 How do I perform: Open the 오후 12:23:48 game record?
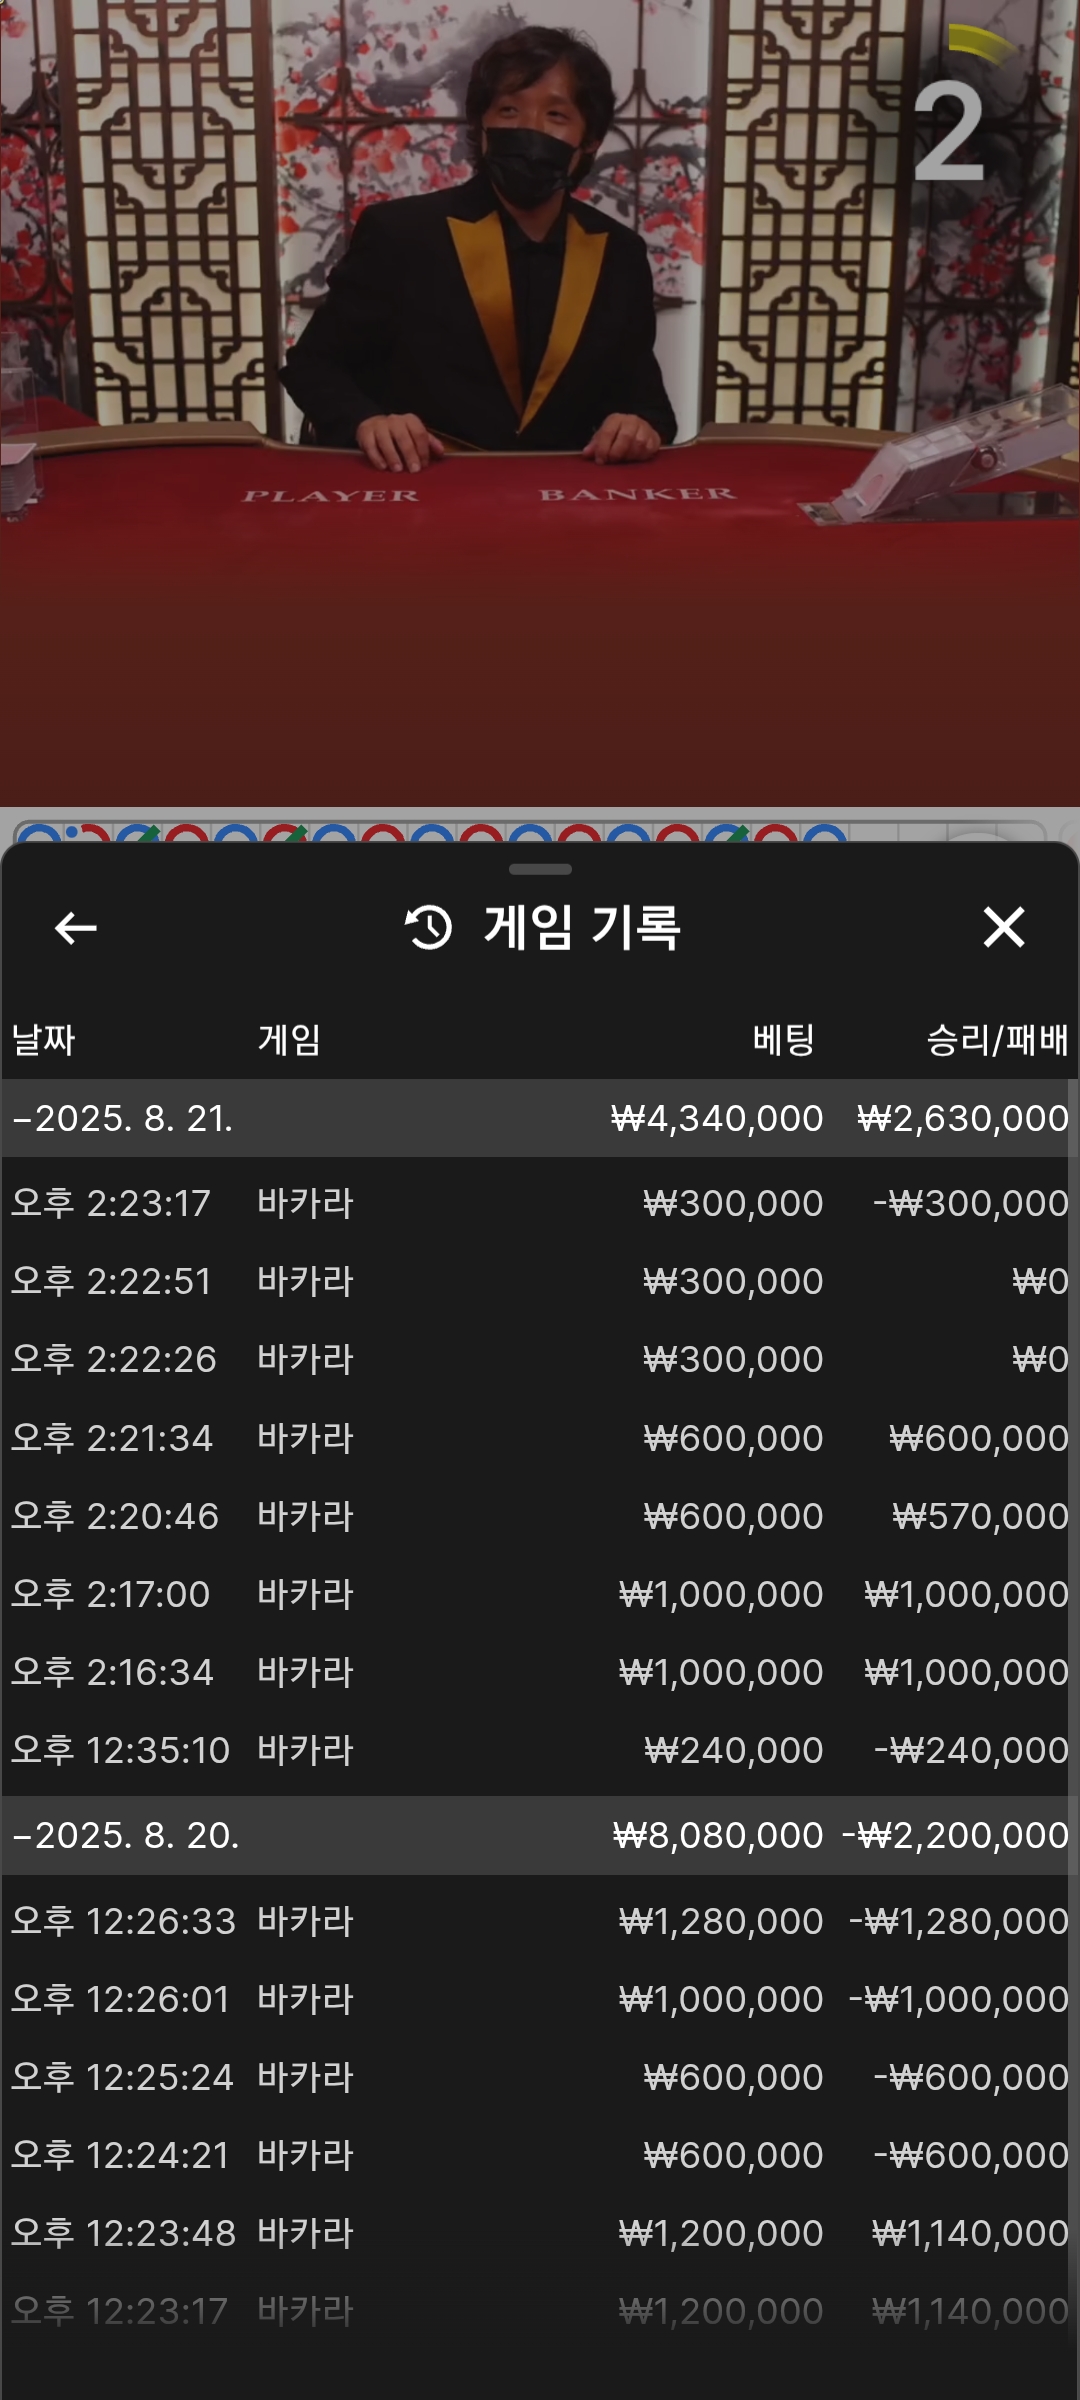click(540, 2233)
